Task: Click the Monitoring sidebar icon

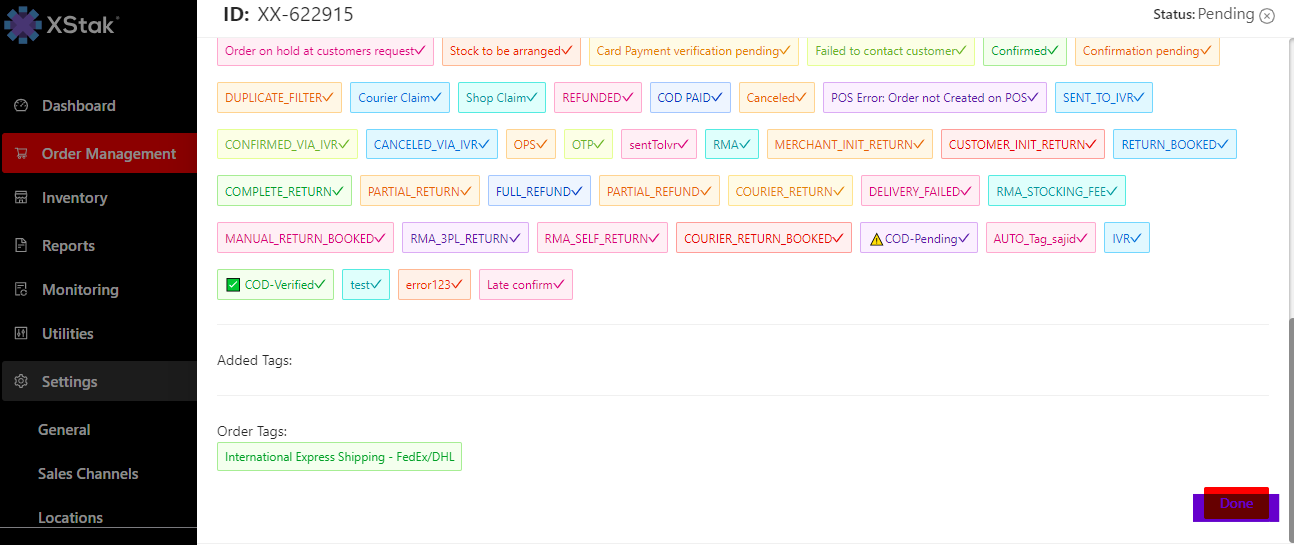Action: tap(20, 290)
